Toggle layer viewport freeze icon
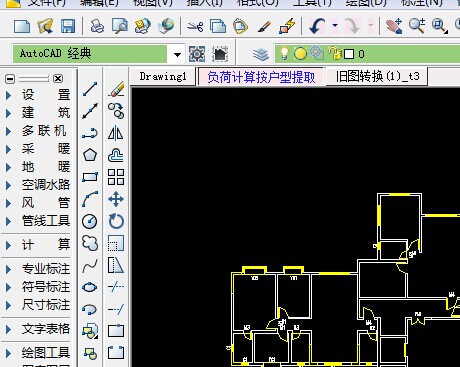The image size is (460, 367). coord(317,53)
